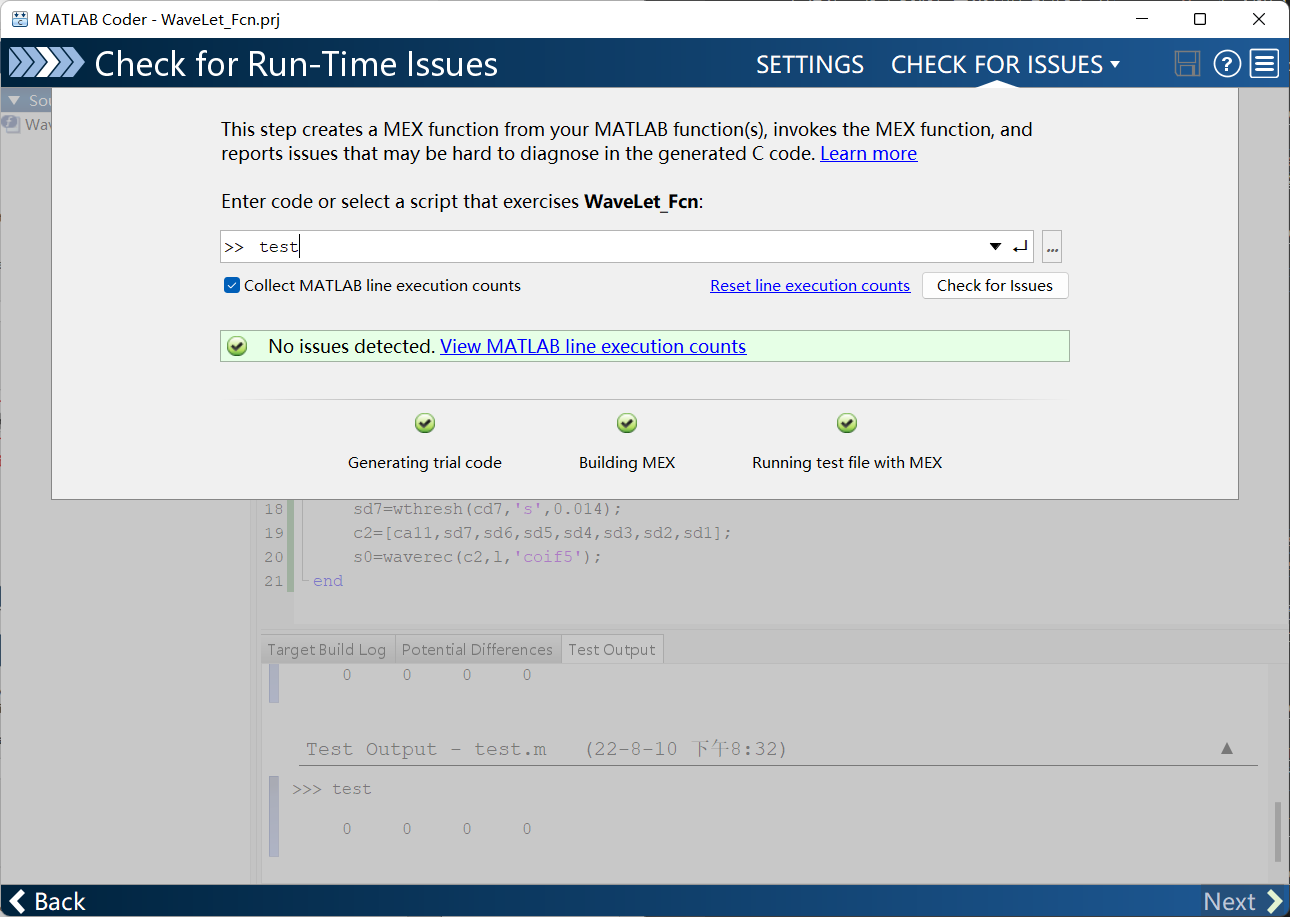Expand the CHECK FOR ISSUES dropdown menu

click(1005, 64)
